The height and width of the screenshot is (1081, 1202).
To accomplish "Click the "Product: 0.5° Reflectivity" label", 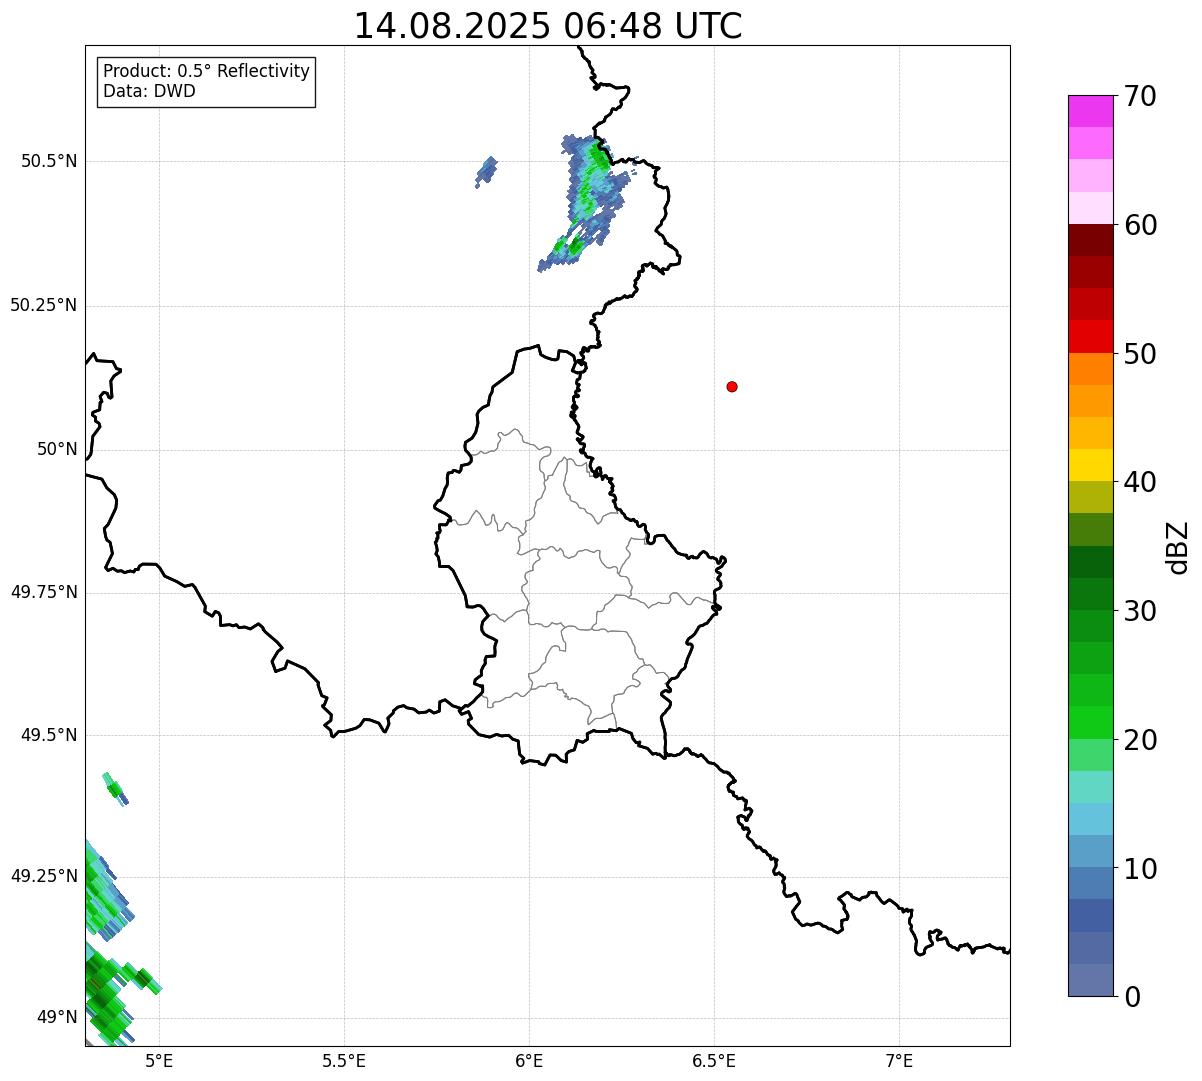I will tap(206, 72).
